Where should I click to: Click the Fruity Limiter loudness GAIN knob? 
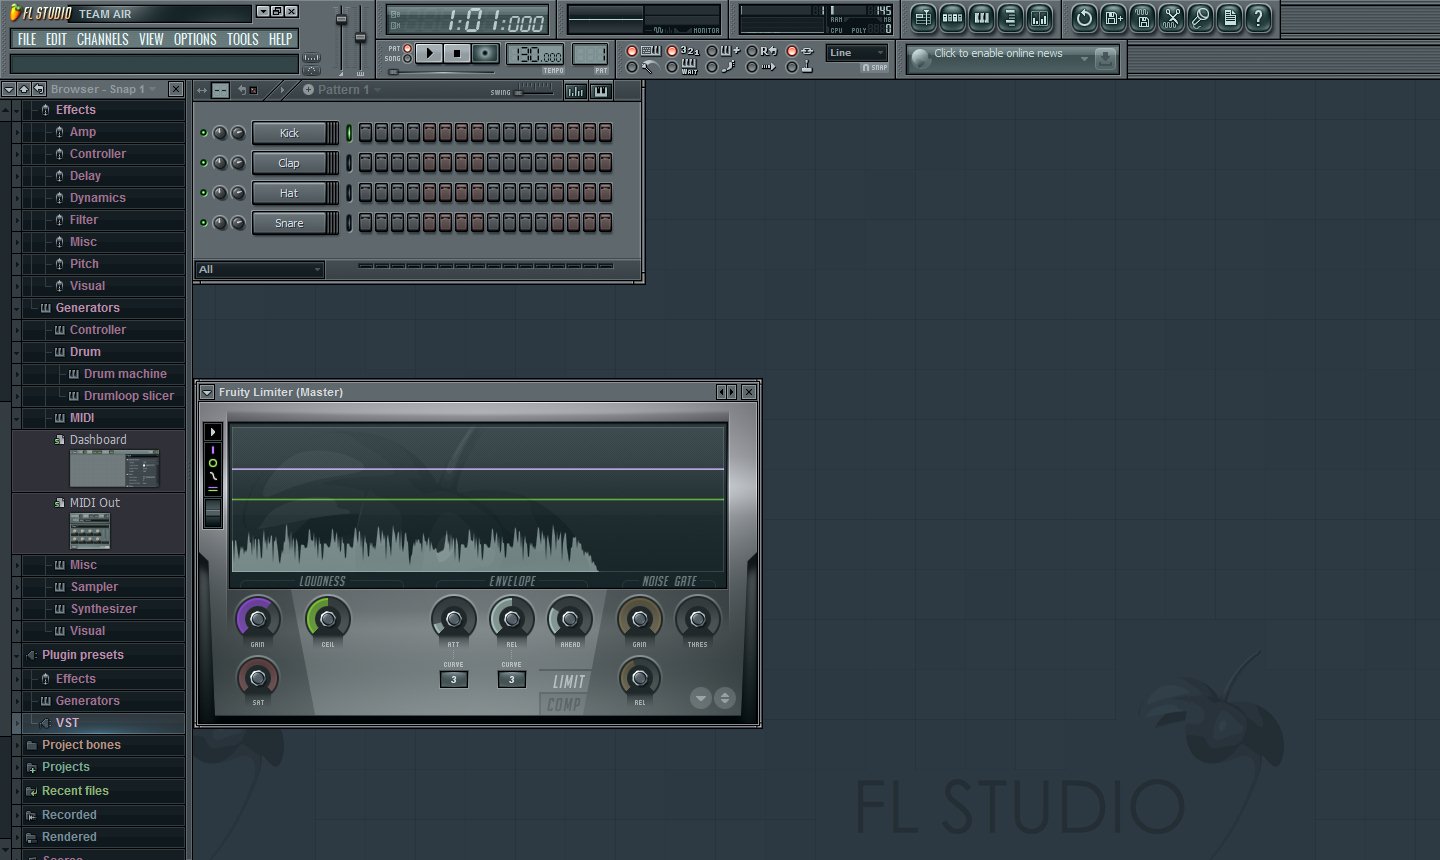pos(258,618)
